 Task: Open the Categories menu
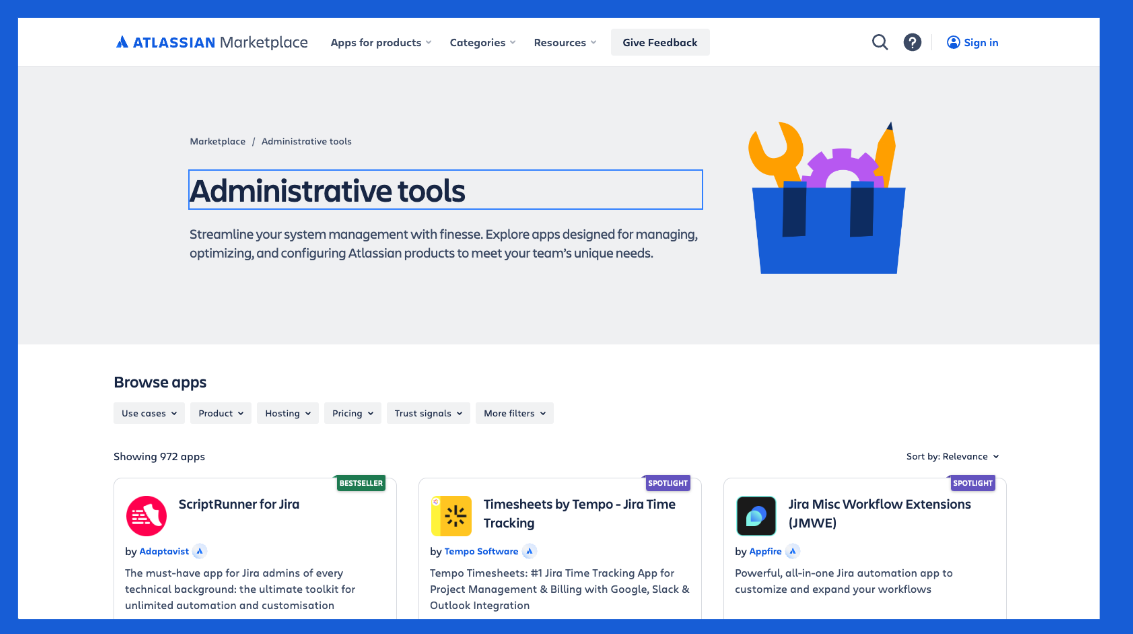482,42
